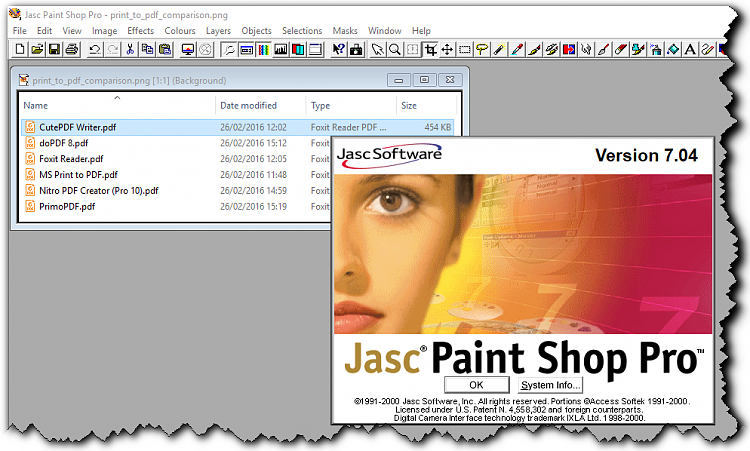Image resolution: width=750 pixels, height=451 pixels.
Task: Toggle the Histogram window icon
Action: point(281,49)
